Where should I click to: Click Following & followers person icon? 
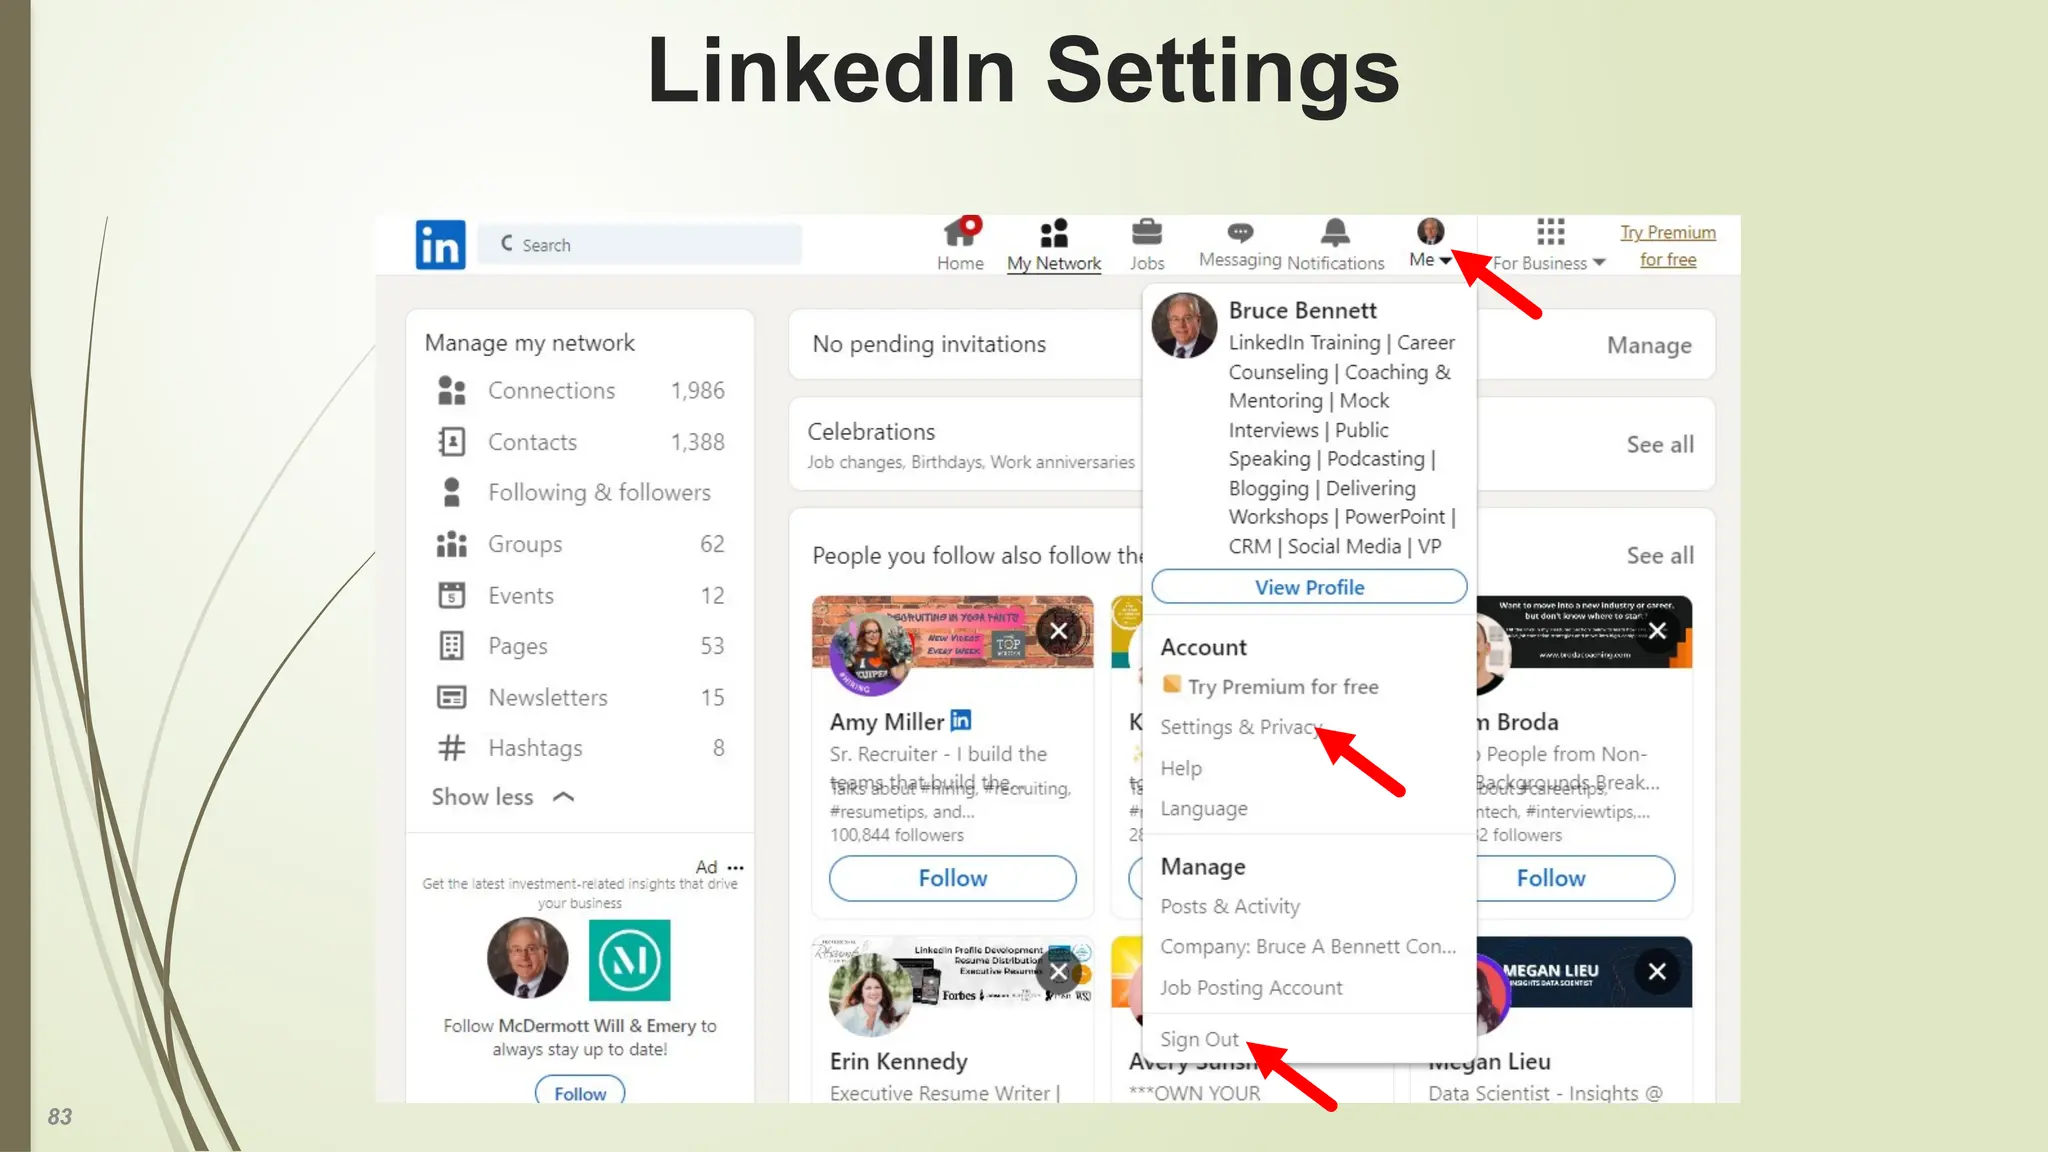click(x=452, y=492)
